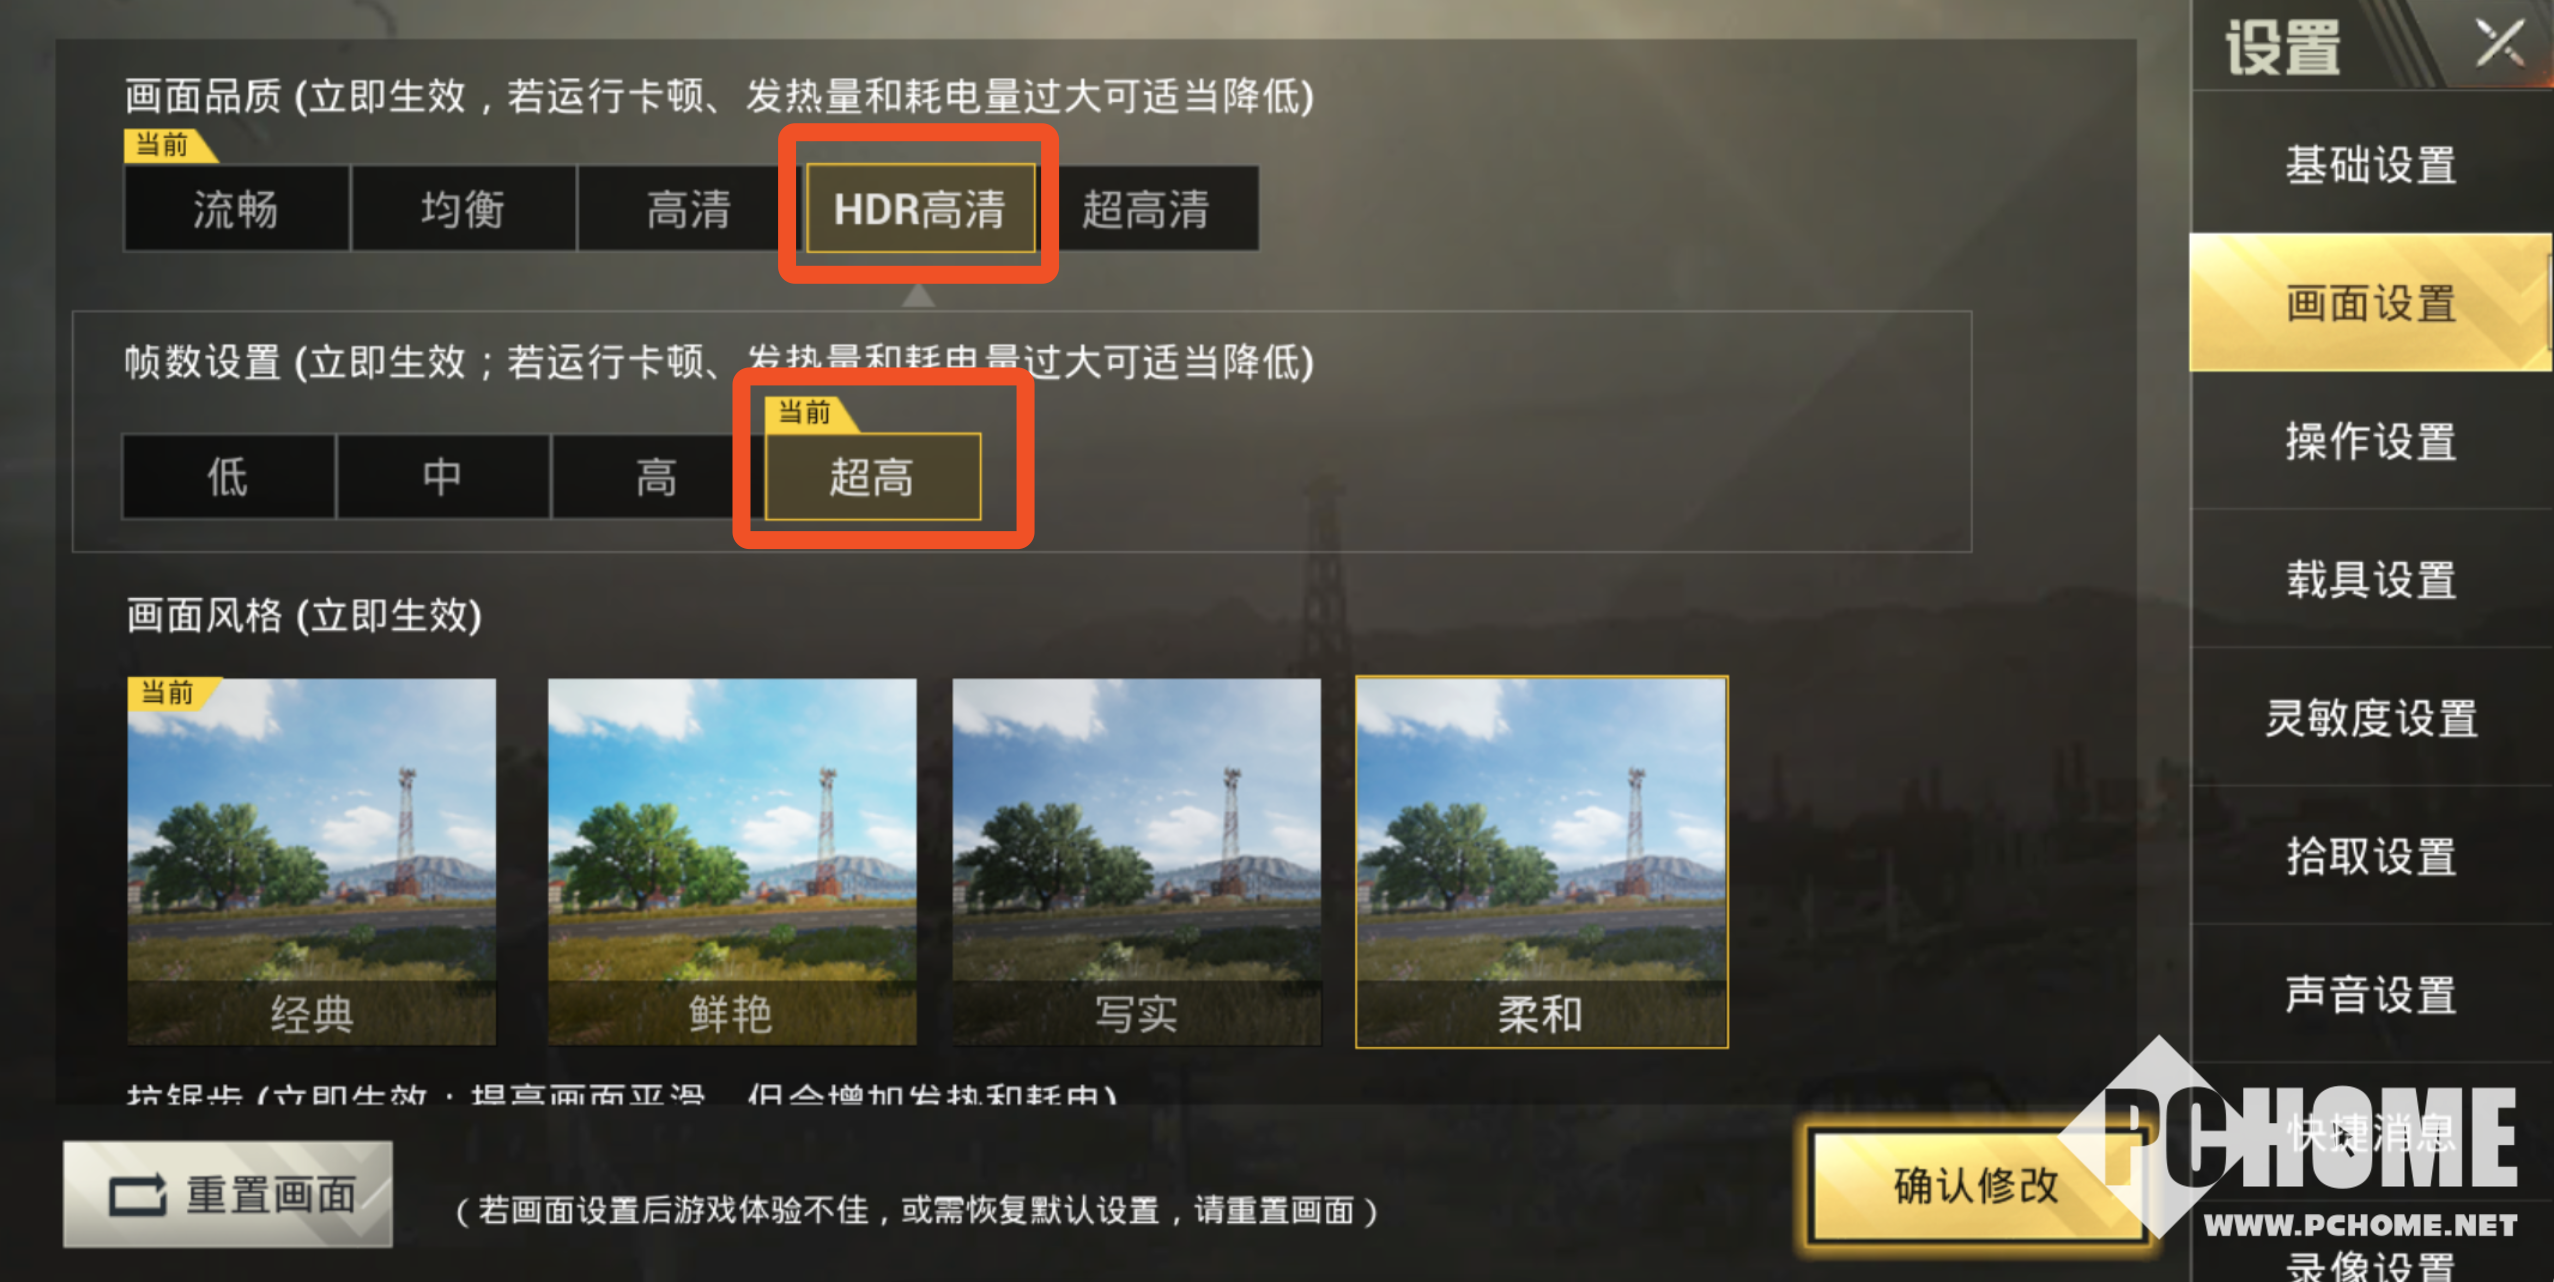
Task: Pick the 柔和 style thumbnail
Action: 1541,862
